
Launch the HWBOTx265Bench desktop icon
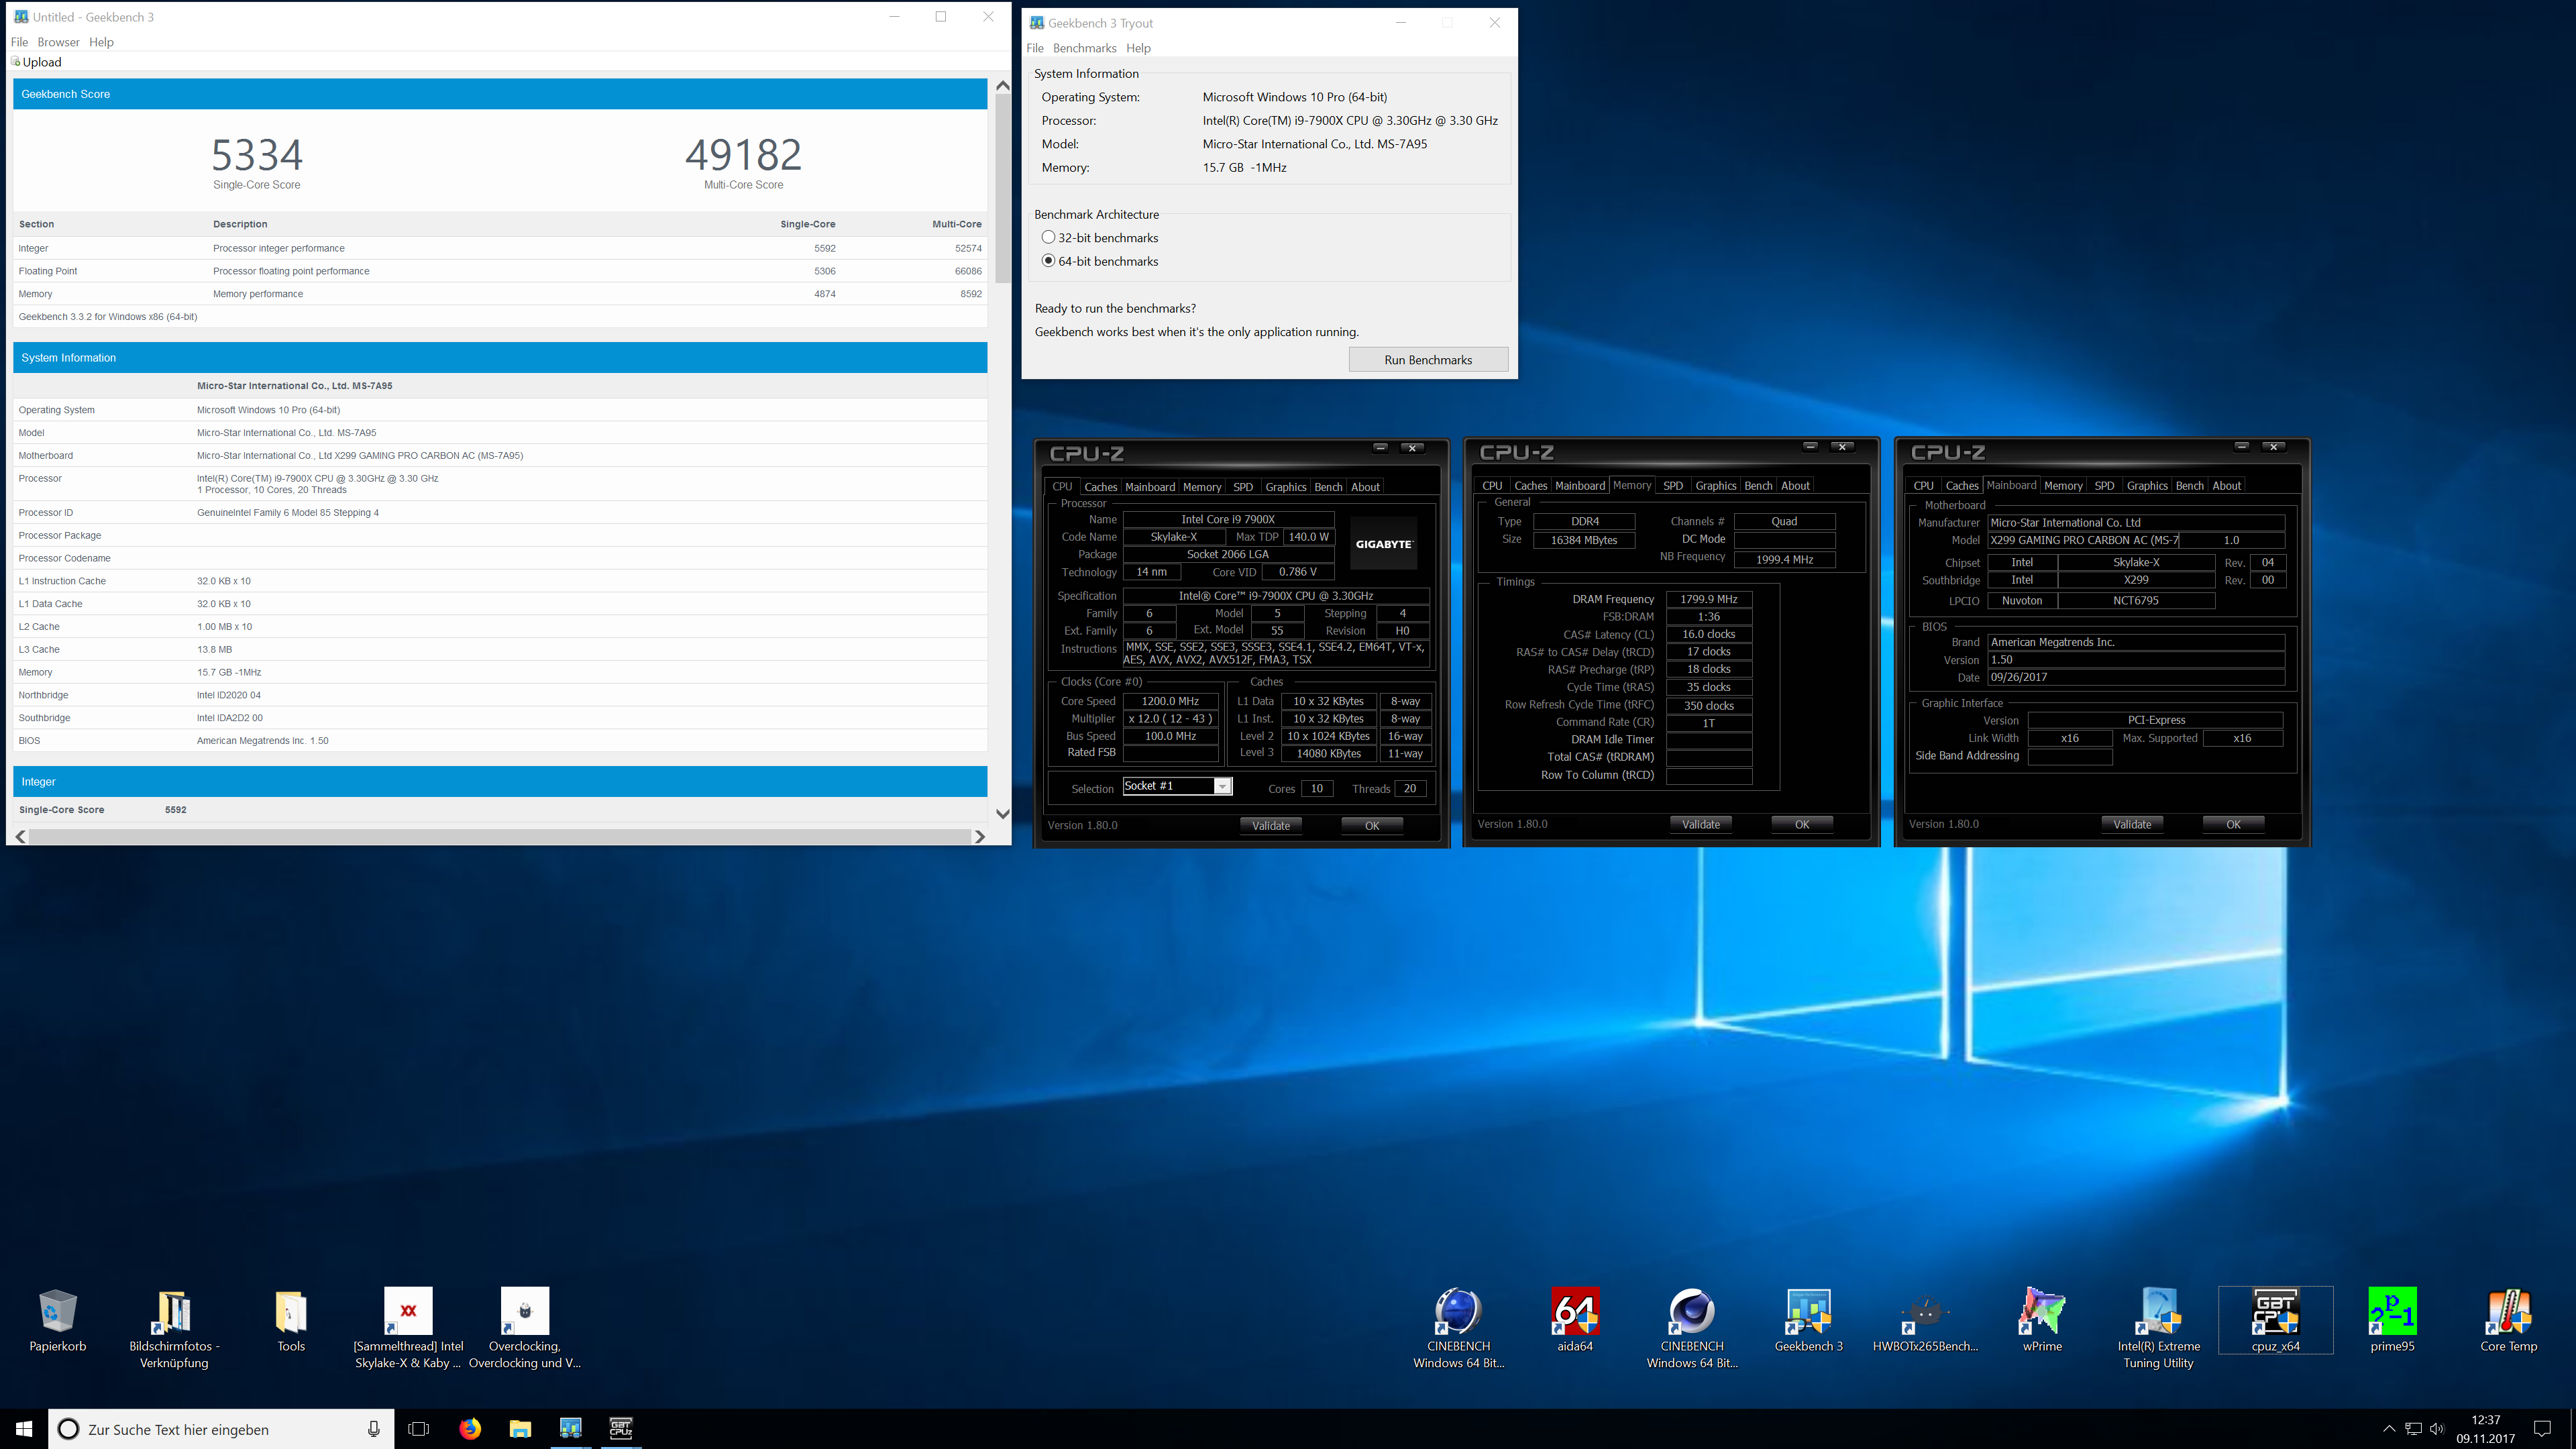point(1925,1312)
